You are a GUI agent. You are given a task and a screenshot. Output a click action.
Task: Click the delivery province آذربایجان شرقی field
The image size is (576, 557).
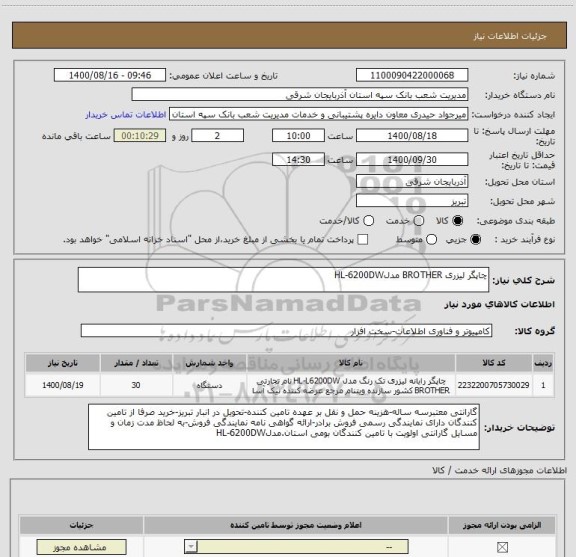pos(412,182)
